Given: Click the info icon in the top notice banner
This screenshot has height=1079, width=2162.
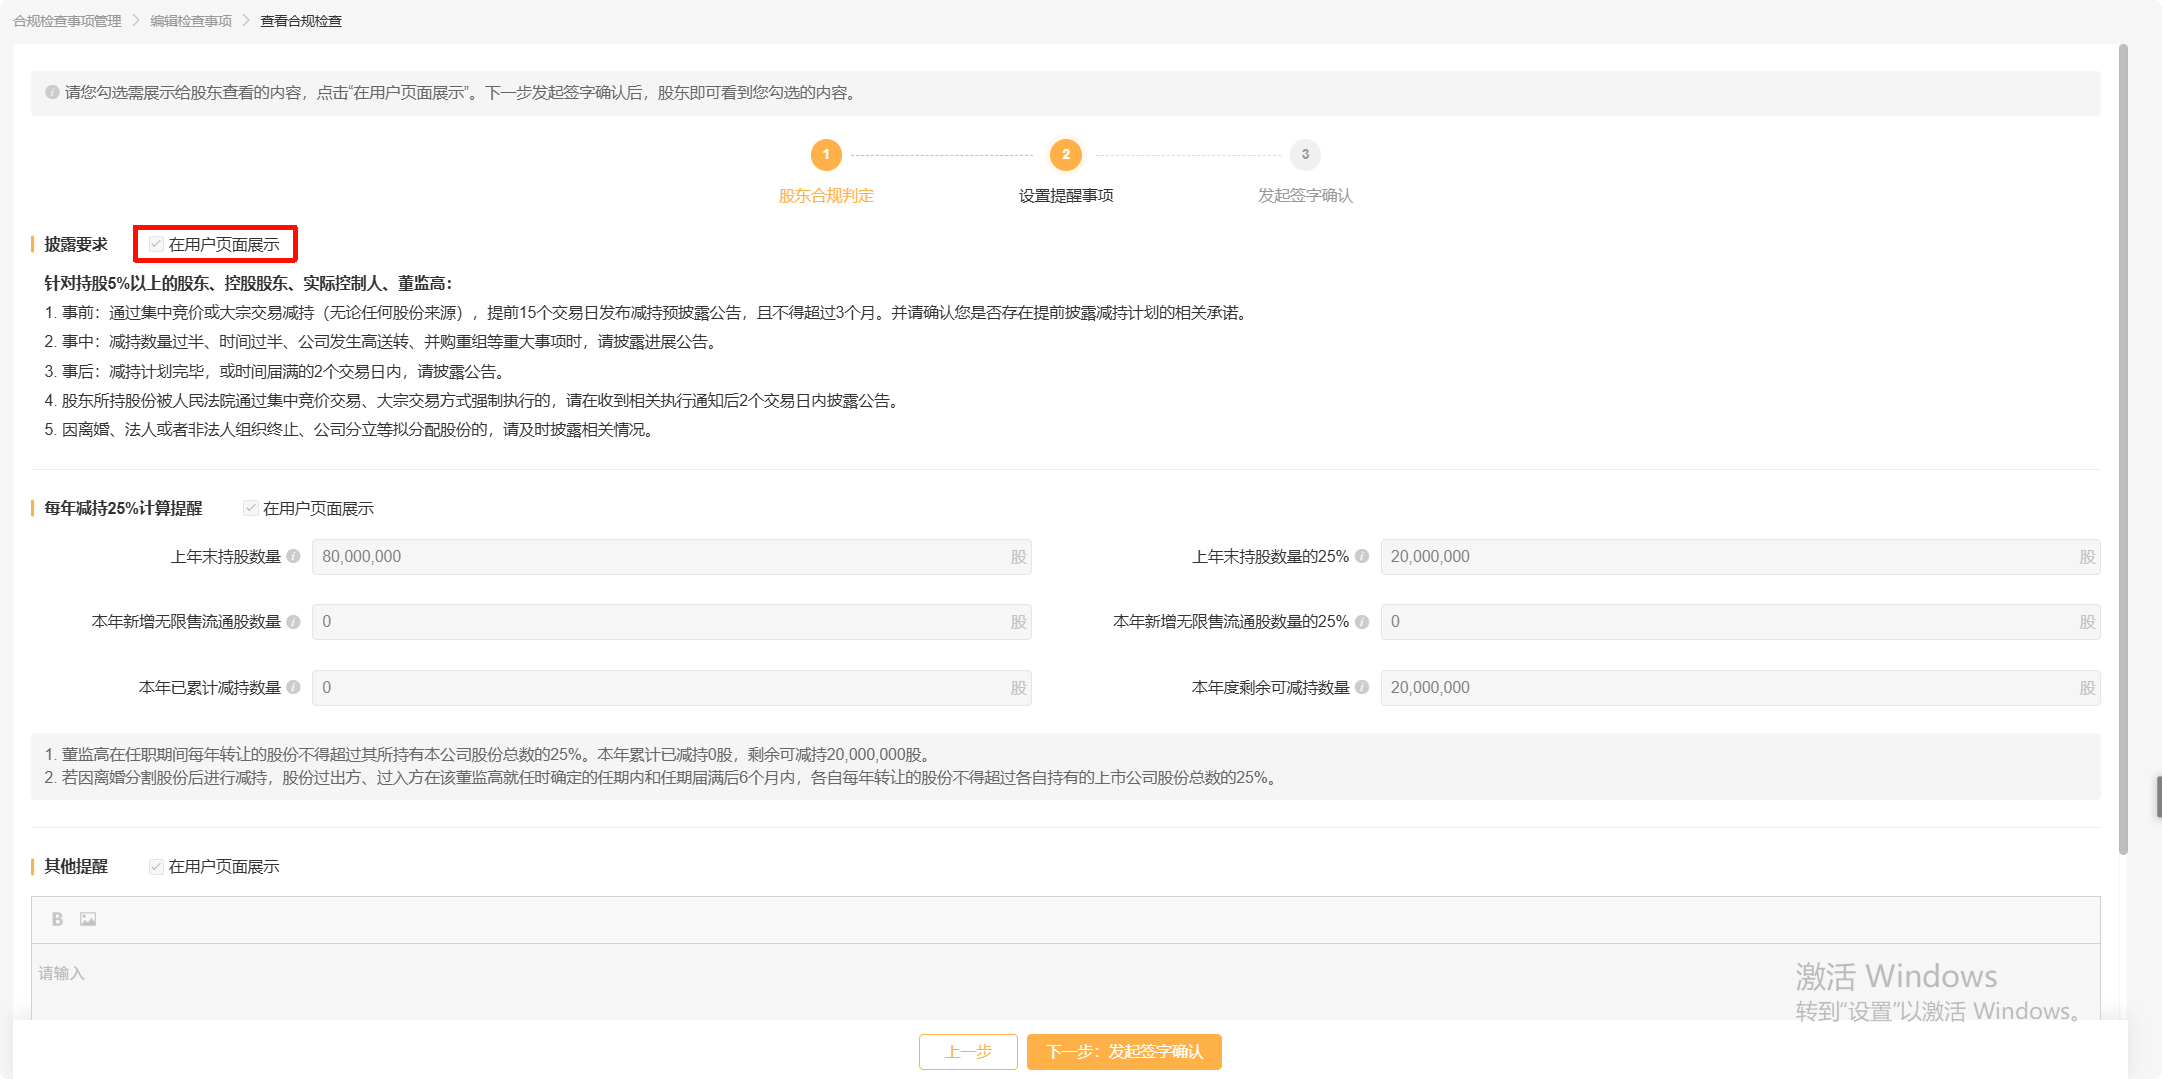Looking at the screenshot, I should point(52,93).
